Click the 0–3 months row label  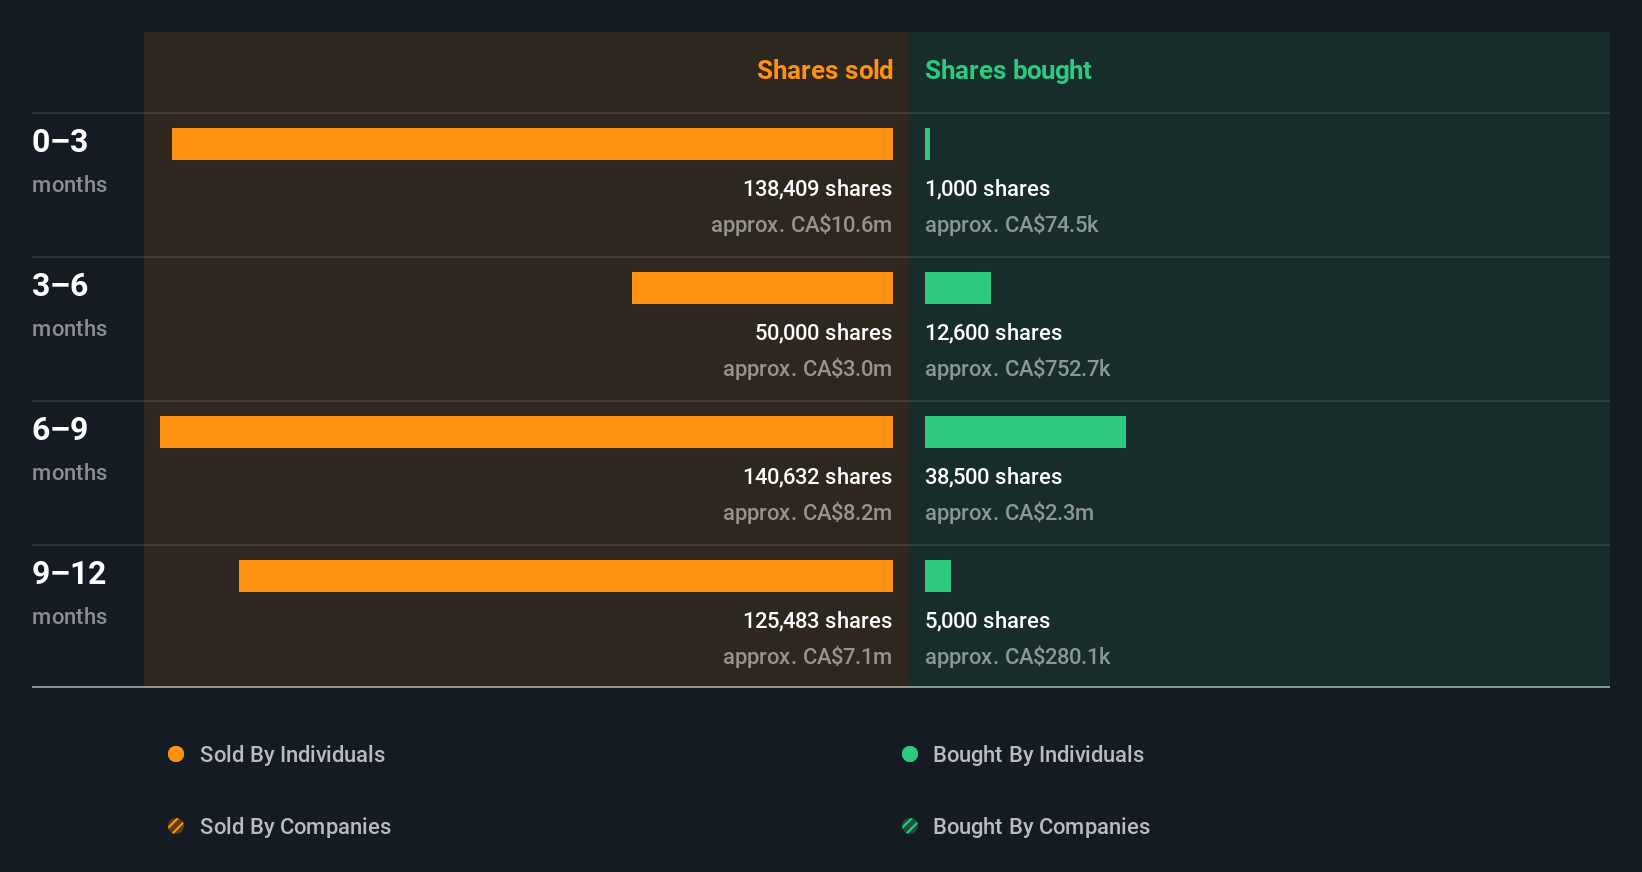coord(69,161)
